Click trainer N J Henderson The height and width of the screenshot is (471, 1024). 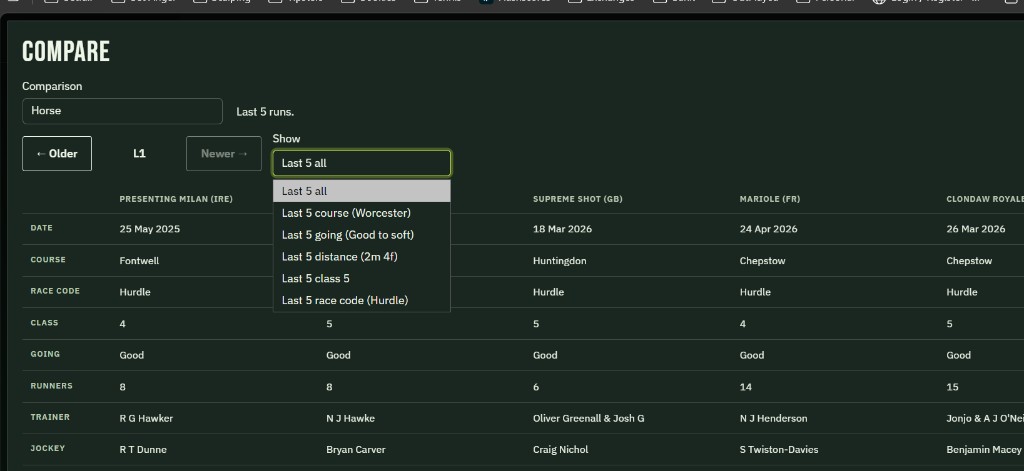tap(773, 418)
